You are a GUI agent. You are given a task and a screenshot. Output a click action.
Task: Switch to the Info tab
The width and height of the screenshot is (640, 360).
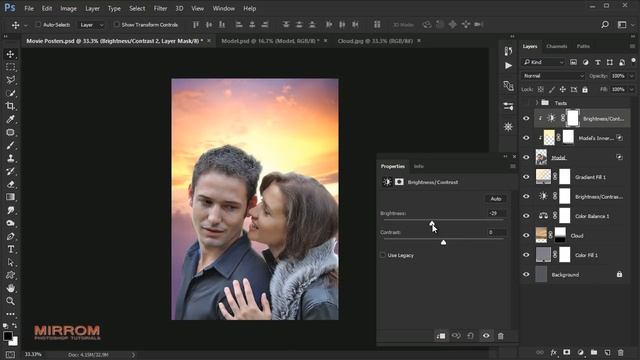point(418,166)
